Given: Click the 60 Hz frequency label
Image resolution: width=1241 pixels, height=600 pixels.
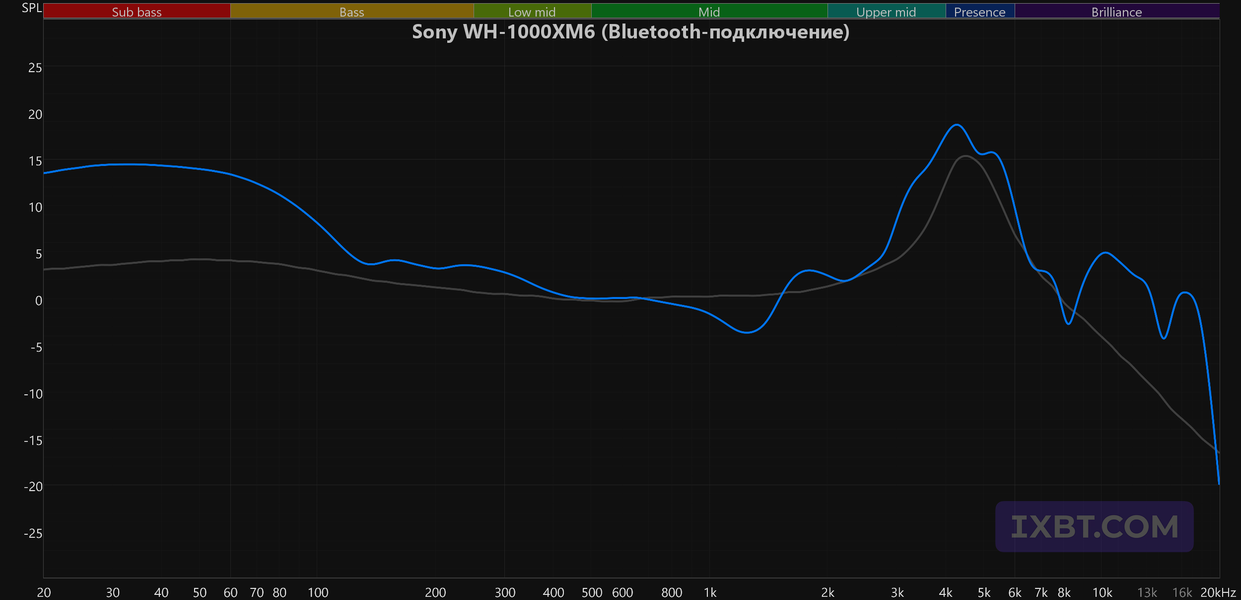Looking at the screenshot, I should pyautogui.click(x=231, y=592).
